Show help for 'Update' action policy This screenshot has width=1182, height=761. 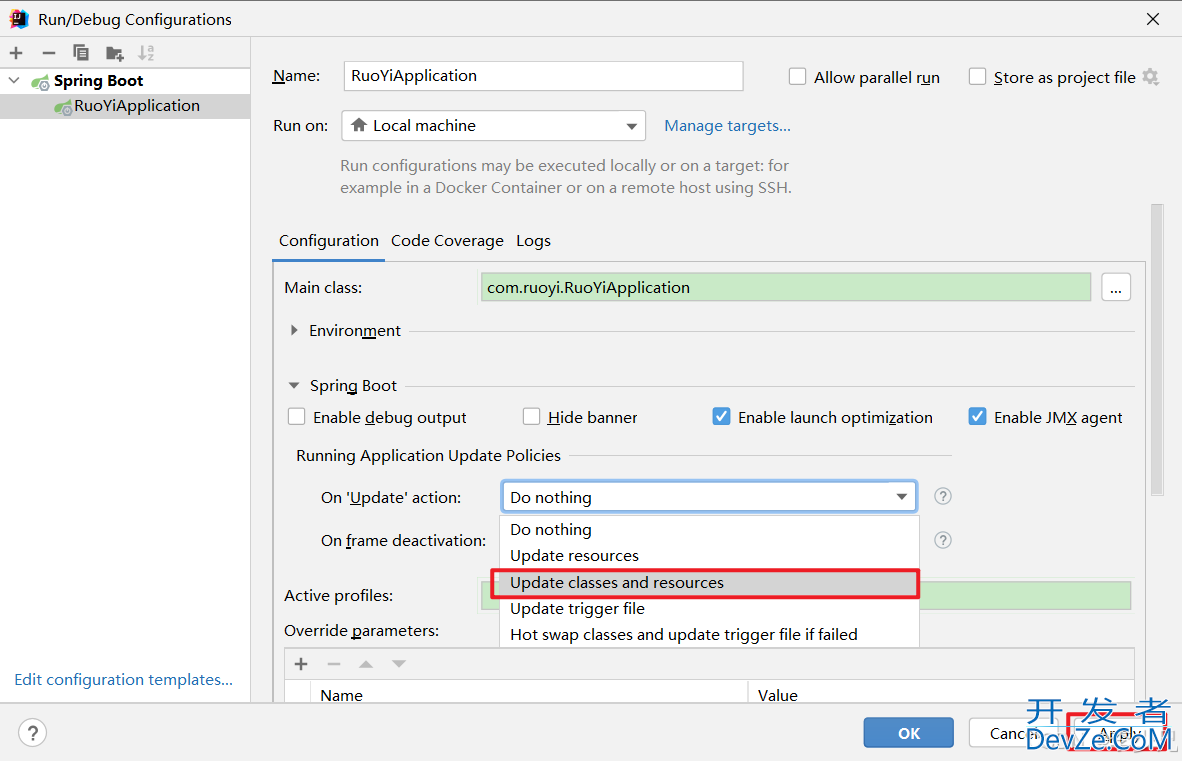tap(942, 497)
